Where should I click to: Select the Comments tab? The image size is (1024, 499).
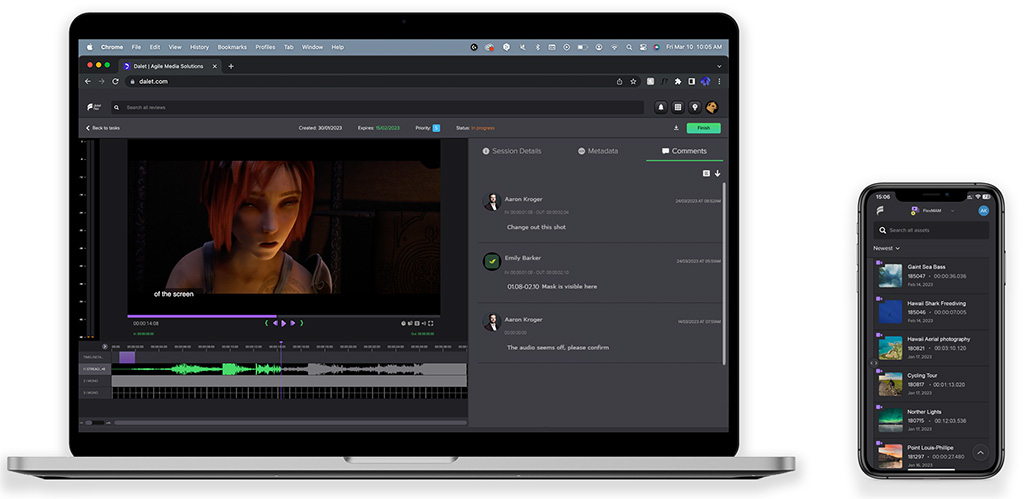click(684, 151)
